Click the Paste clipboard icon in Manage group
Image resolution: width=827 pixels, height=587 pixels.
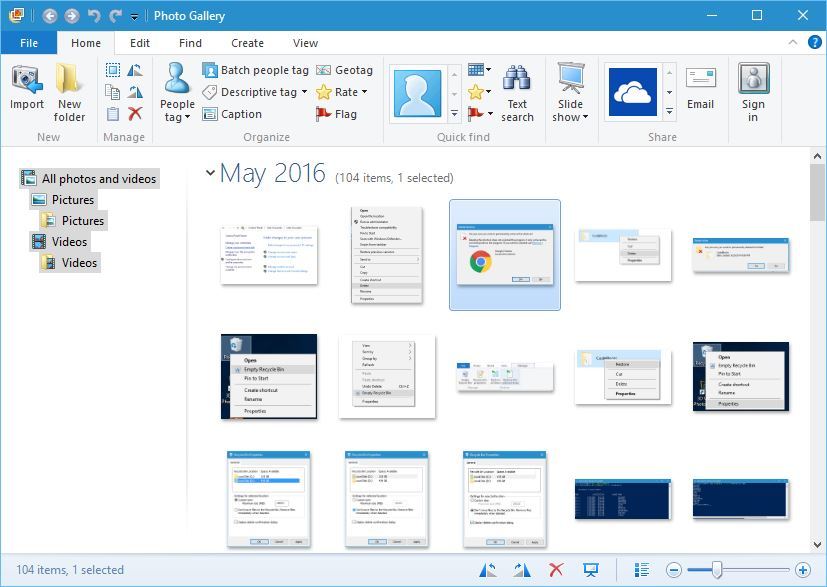click(112, 113)
